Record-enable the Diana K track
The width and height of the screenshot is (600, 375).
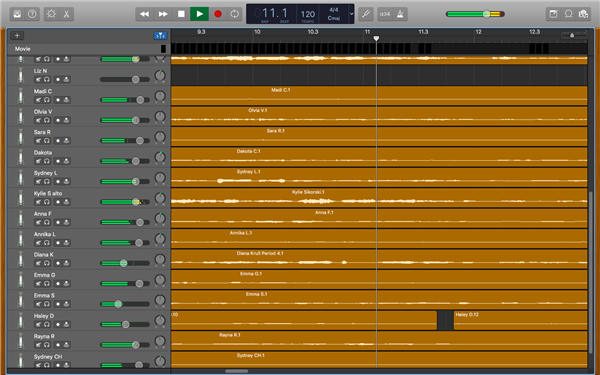pos(58,263)
